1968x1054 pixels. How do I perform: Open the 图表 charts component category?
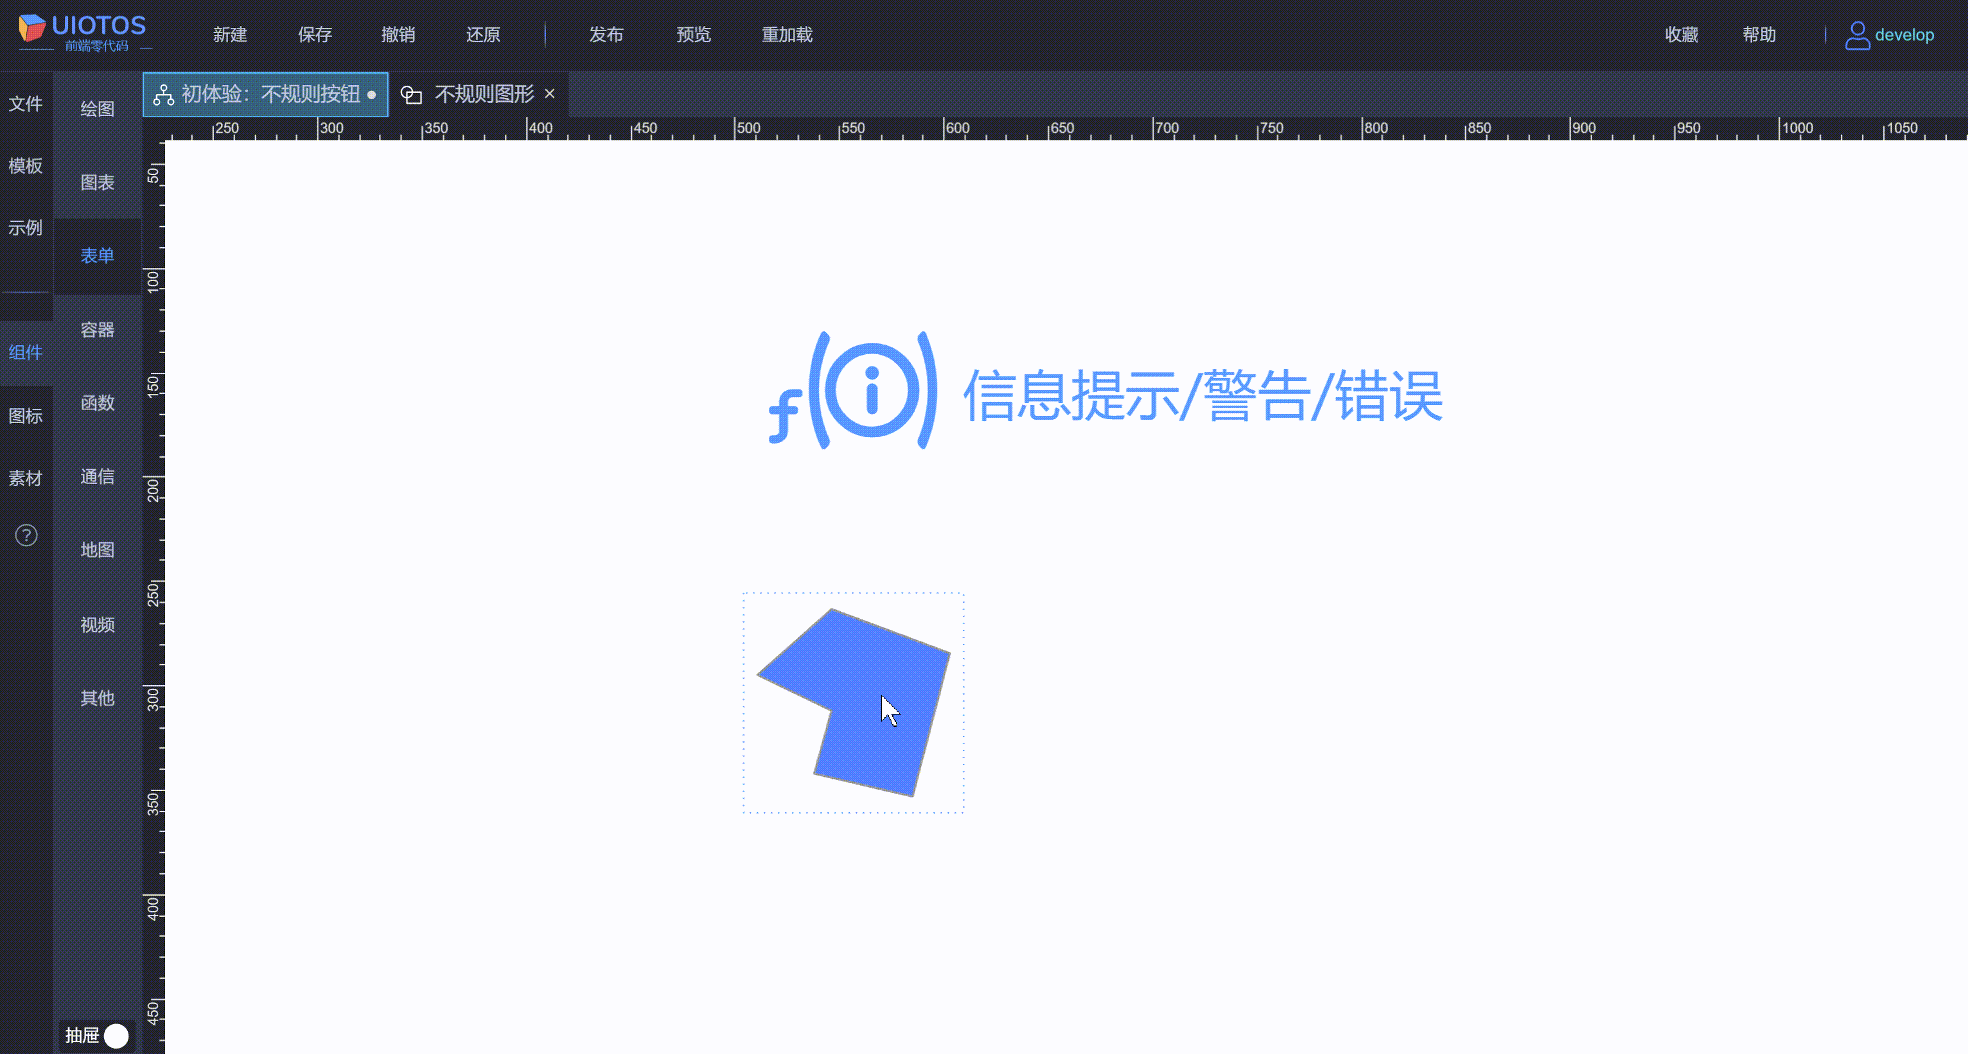[97, 182]
